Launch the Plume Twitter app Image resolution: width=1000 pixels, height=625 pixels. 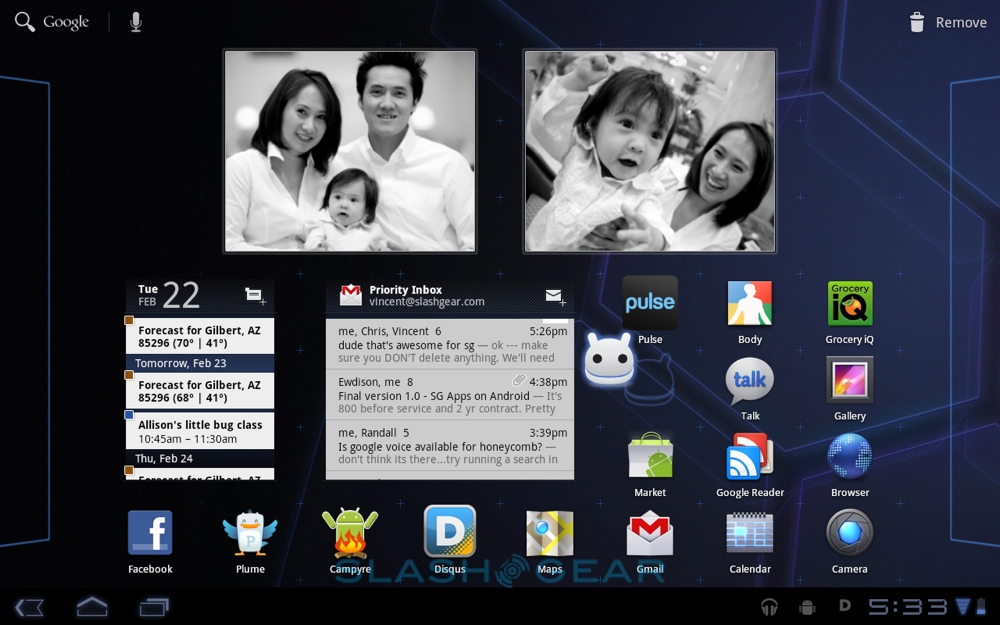250,534
